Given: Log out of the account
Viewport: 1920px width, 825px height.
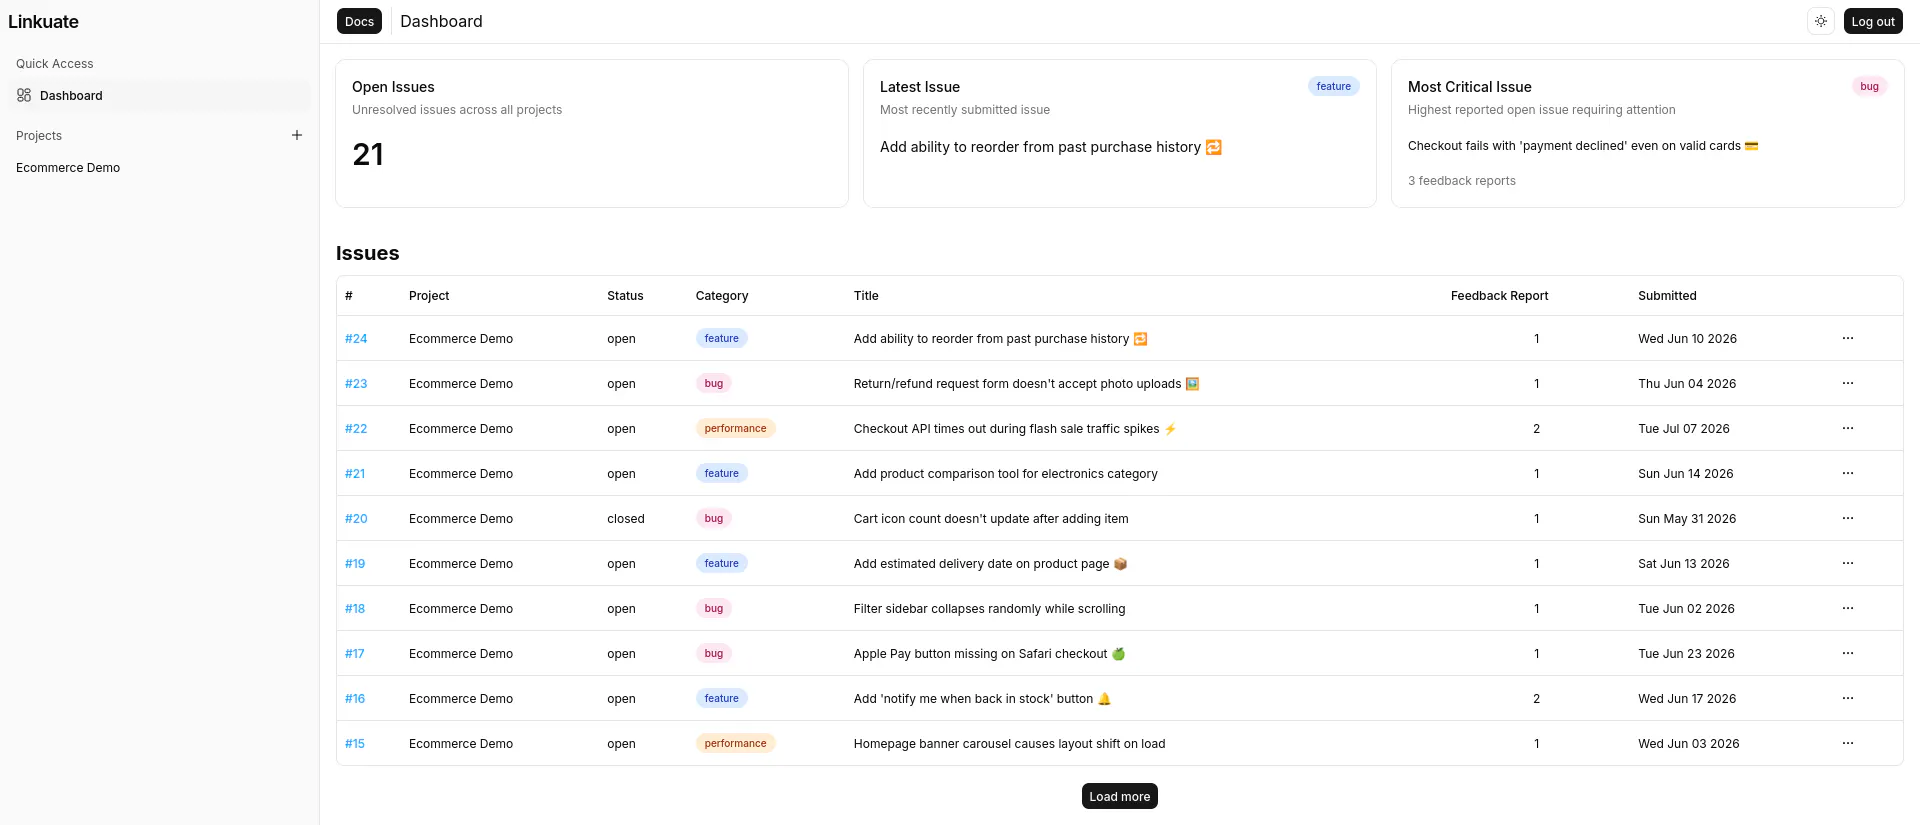Looking at the screenshot, I should [1873, 21].
